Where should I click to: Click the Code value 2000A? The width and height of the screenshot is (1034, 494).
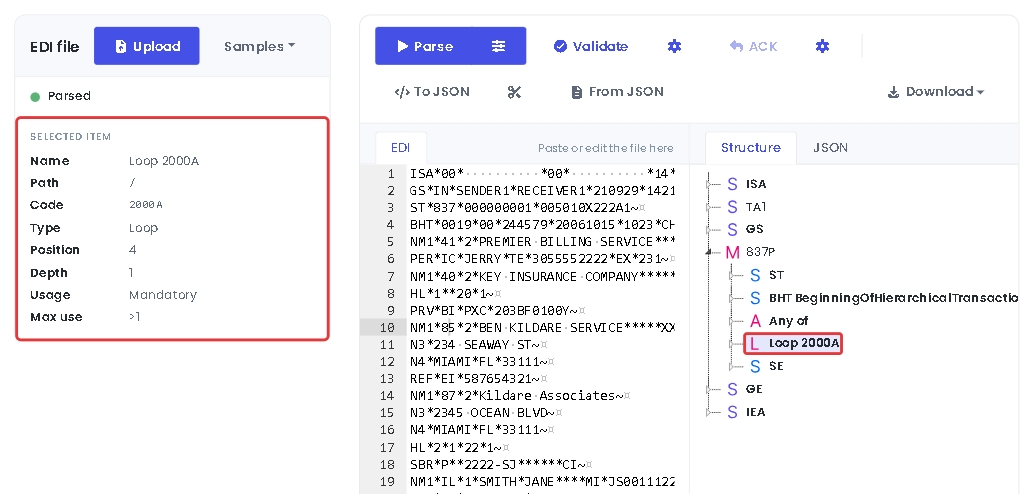point(146,205)
